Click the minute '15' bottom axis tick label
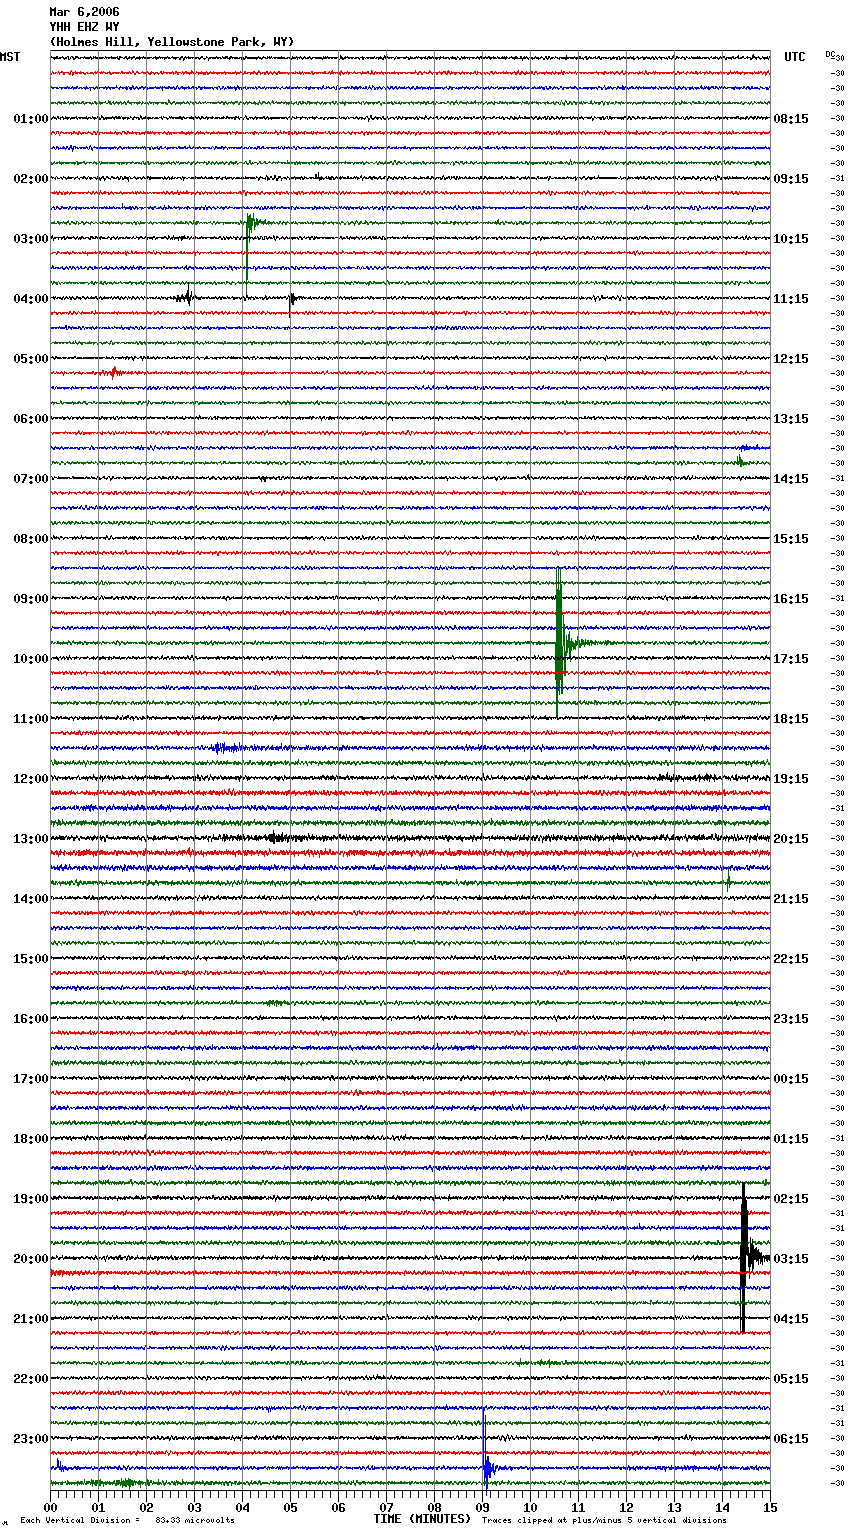 770,1507
